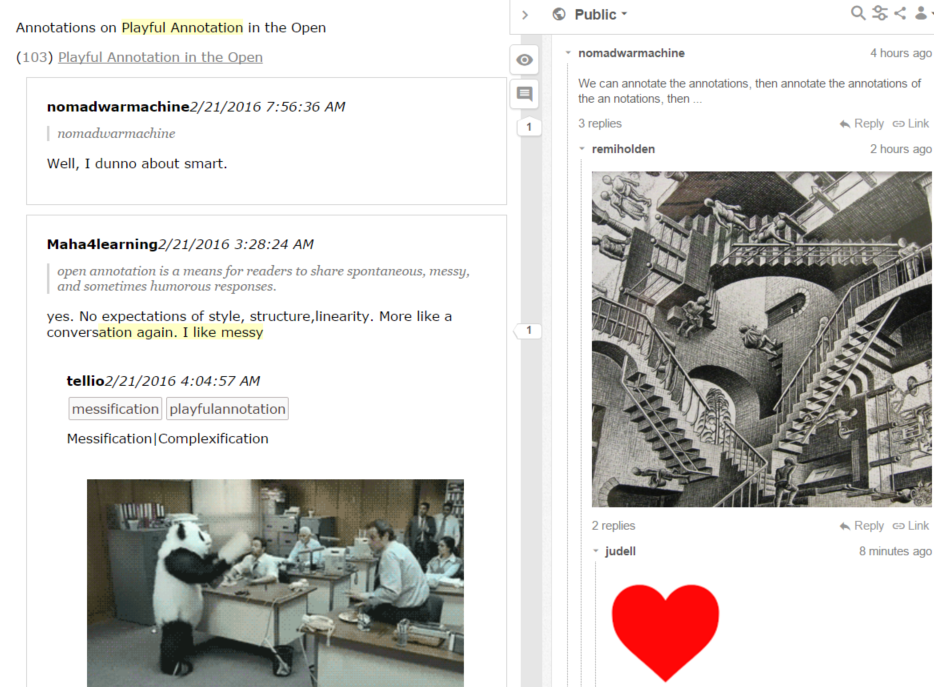Click the Maha4learning author name
The height and width of the screenshot is (687, 934).
102,244
